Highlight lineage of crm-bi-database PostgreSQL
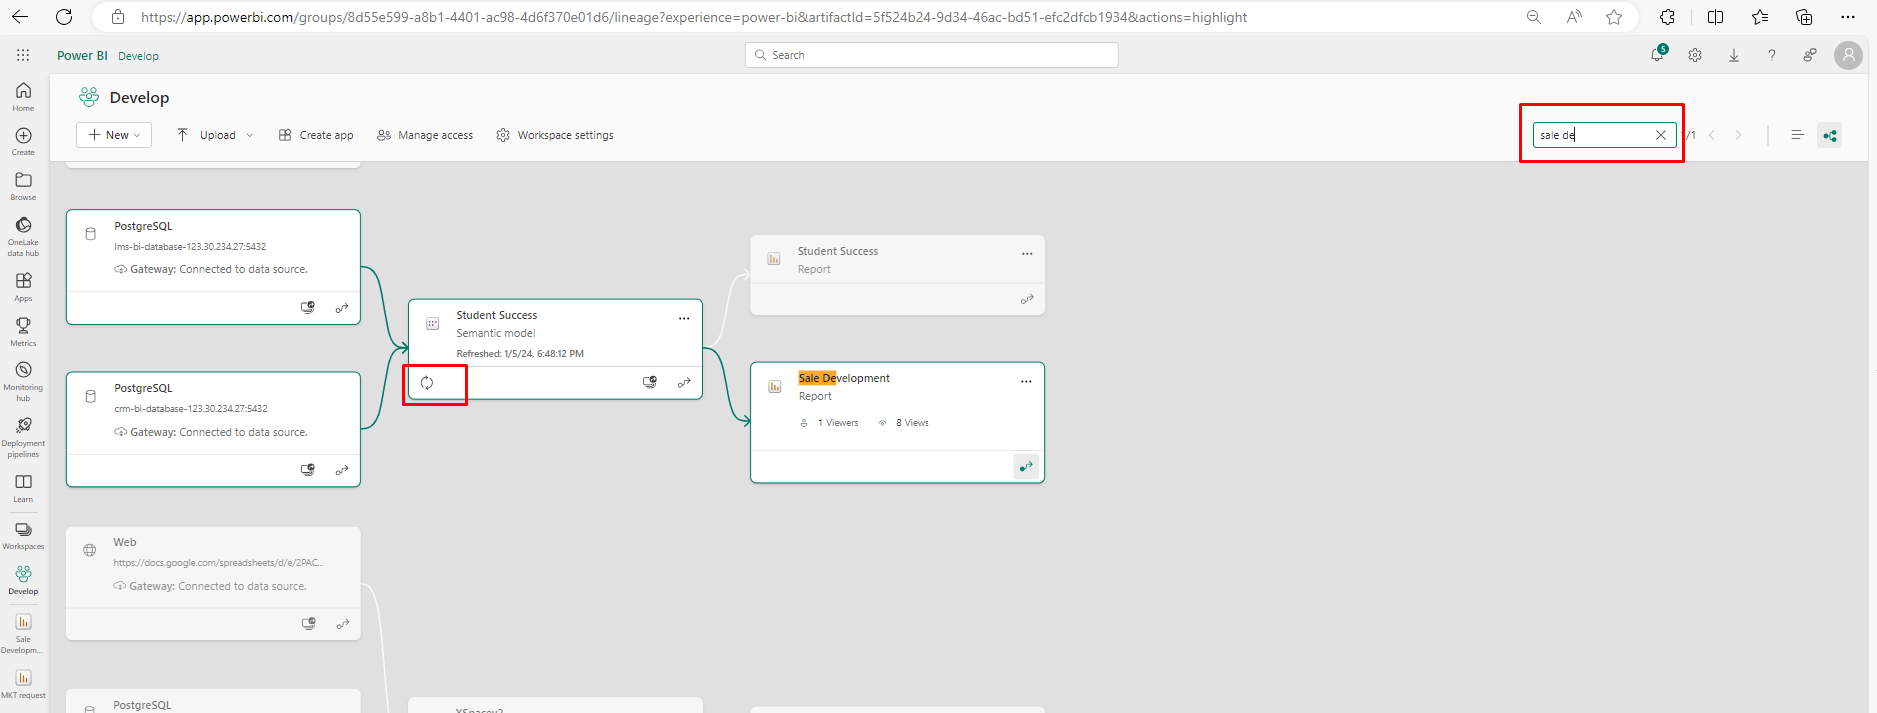The height and width of the screenshot is (713, 1877). coord(342,470)
